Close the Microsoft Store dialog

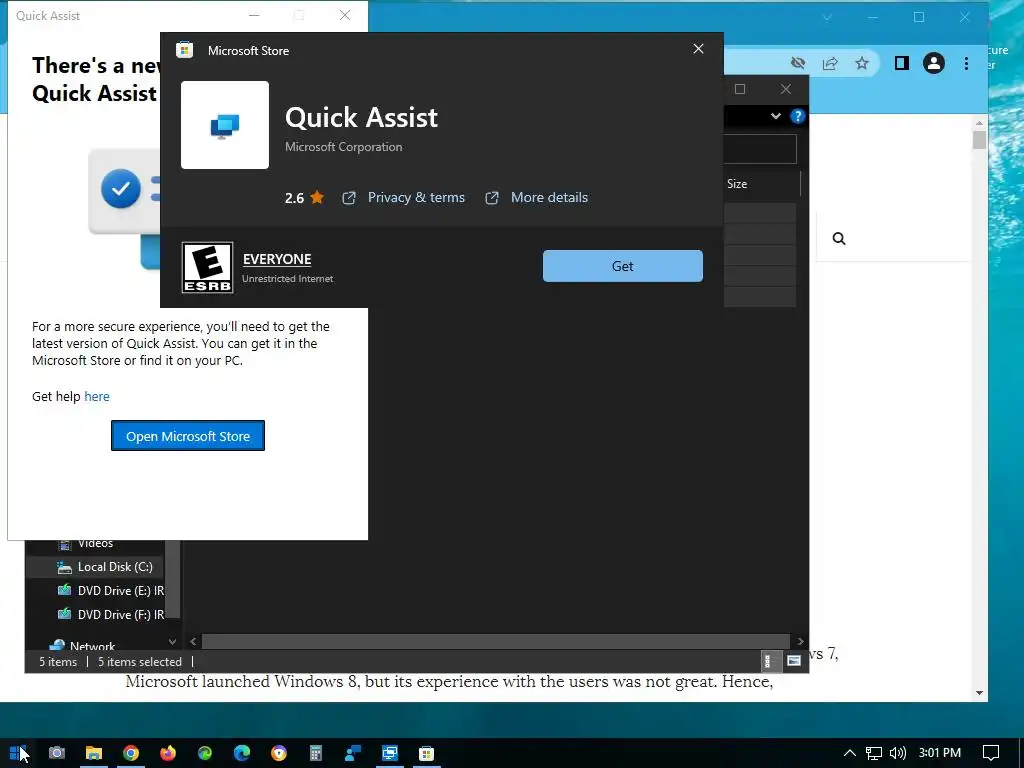click(x=698, y=49)
